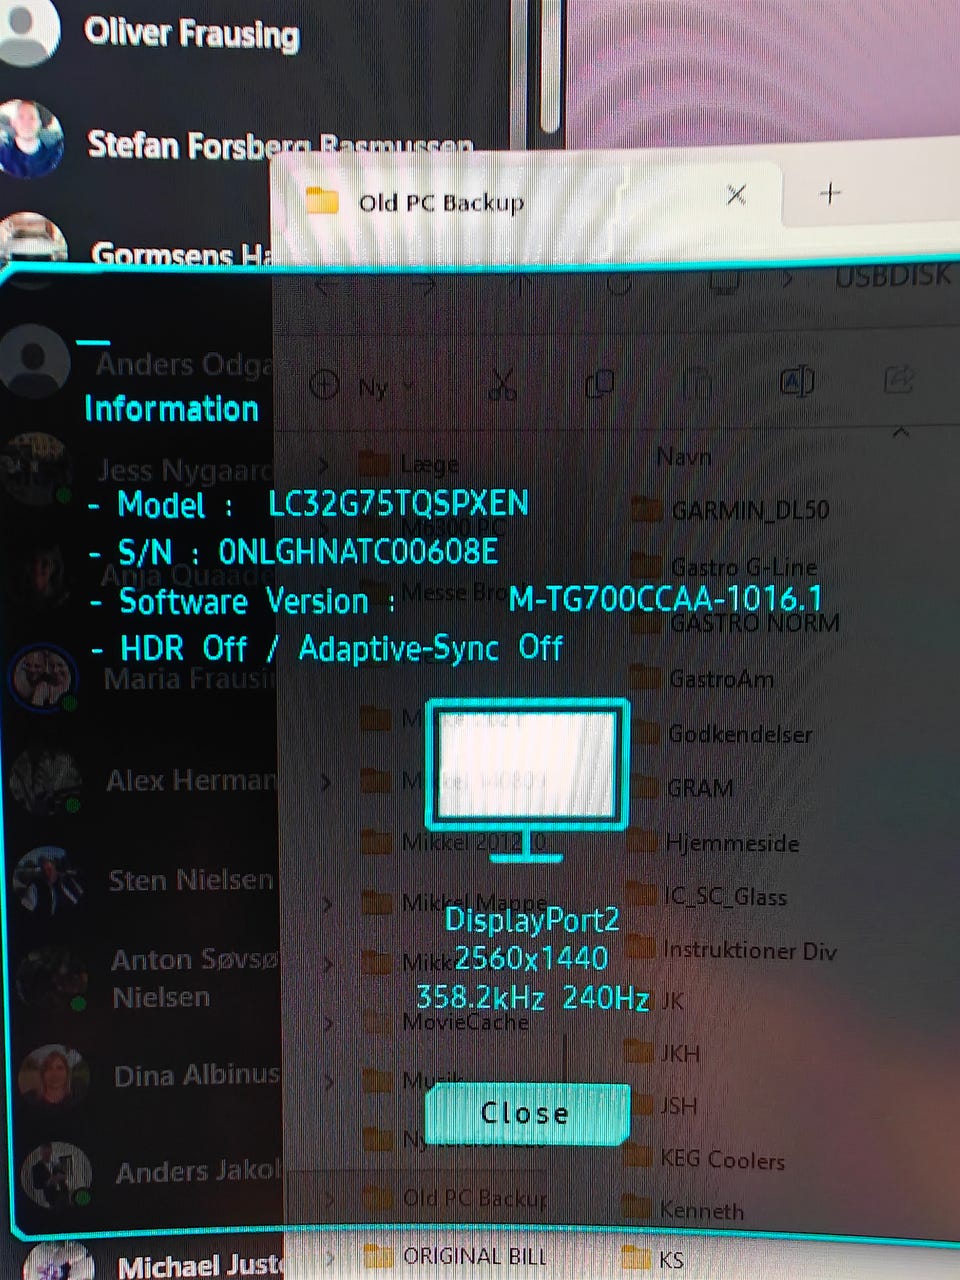Click the Copy icon in toolbar
This screenshot has height=1280, width=960.
[x=599, y=383]
